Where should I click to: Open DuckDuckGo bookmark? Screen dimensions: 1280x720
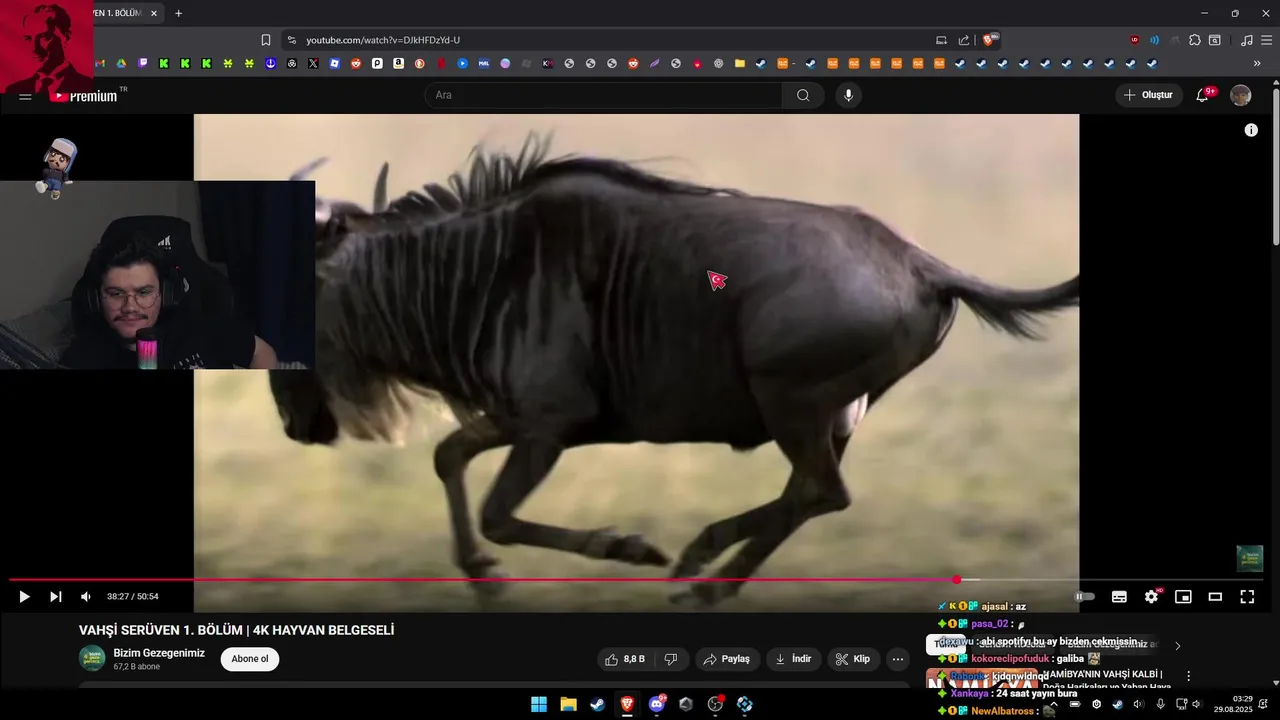420,63
